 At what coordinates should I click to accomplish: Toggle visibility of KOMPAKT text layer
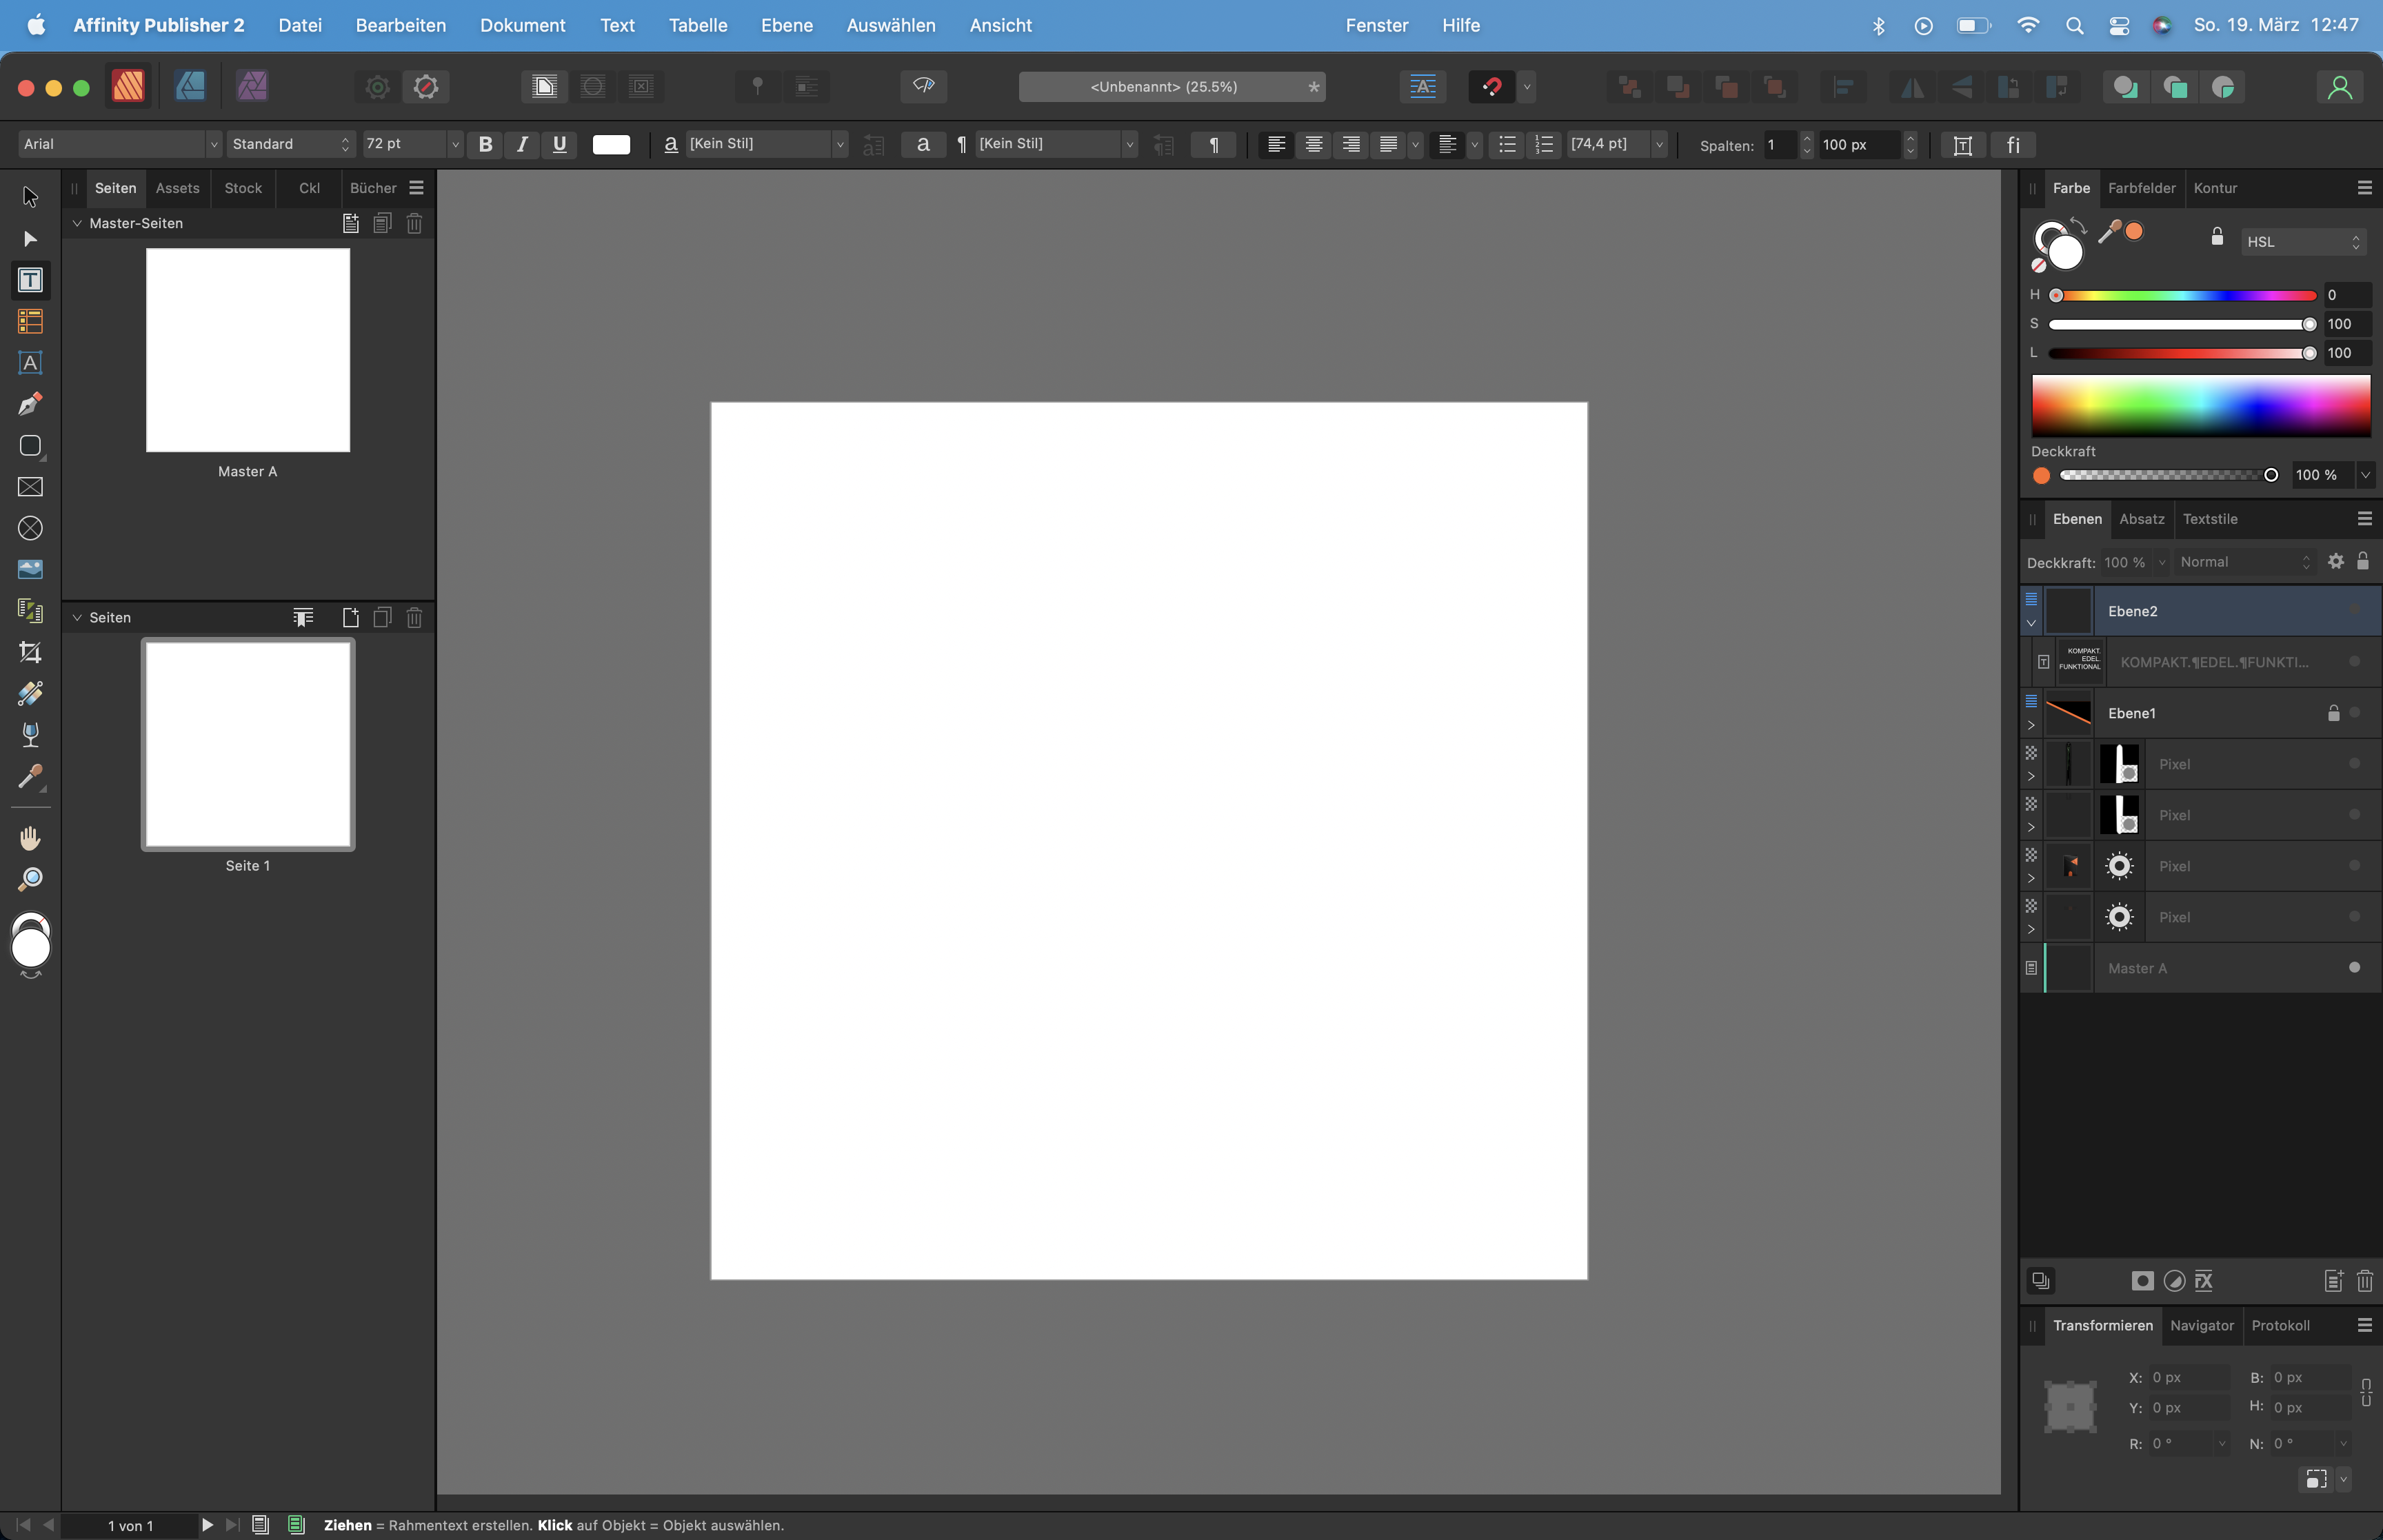pos(2355,661)
